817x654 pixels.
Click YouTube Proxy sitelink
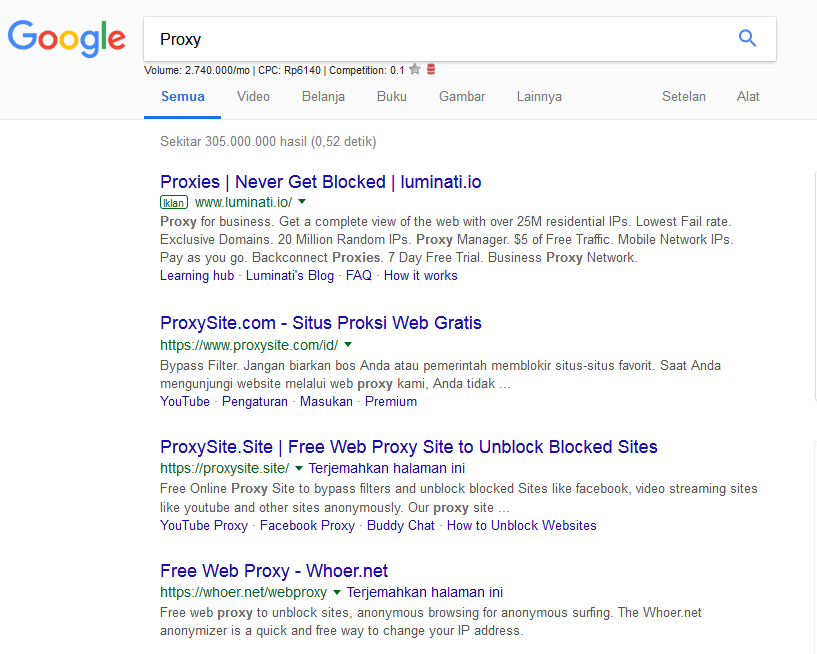[204, 525]
